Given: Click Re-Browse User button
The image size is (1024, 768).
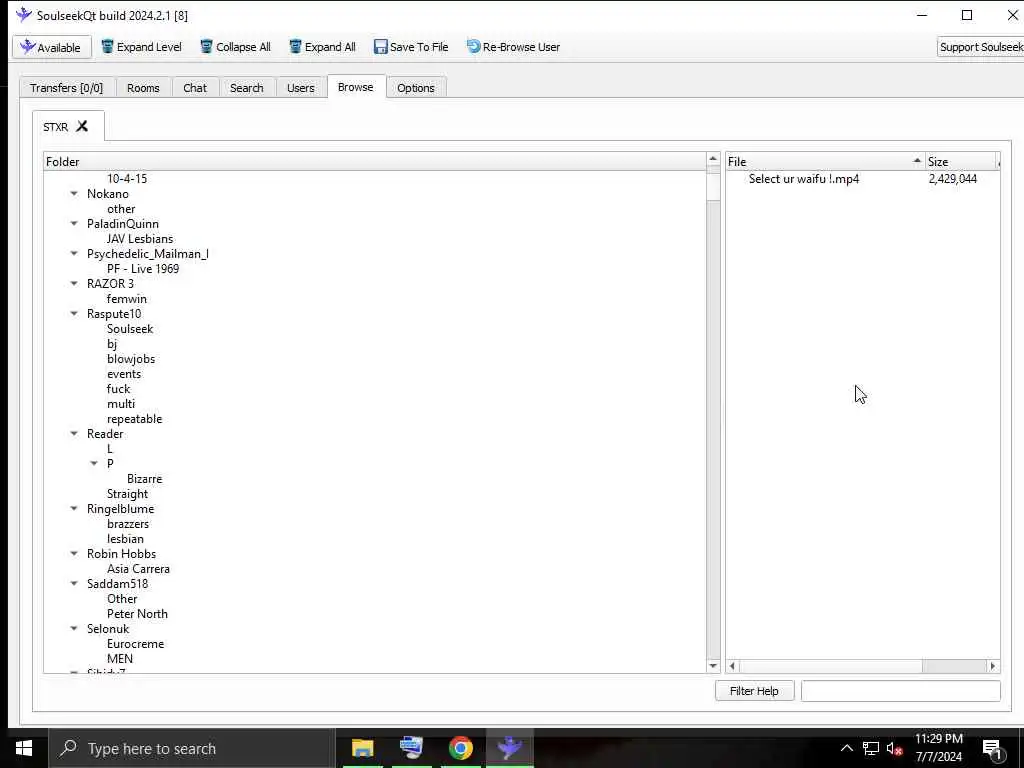Looking at the screenshot, I should (513, 47).
